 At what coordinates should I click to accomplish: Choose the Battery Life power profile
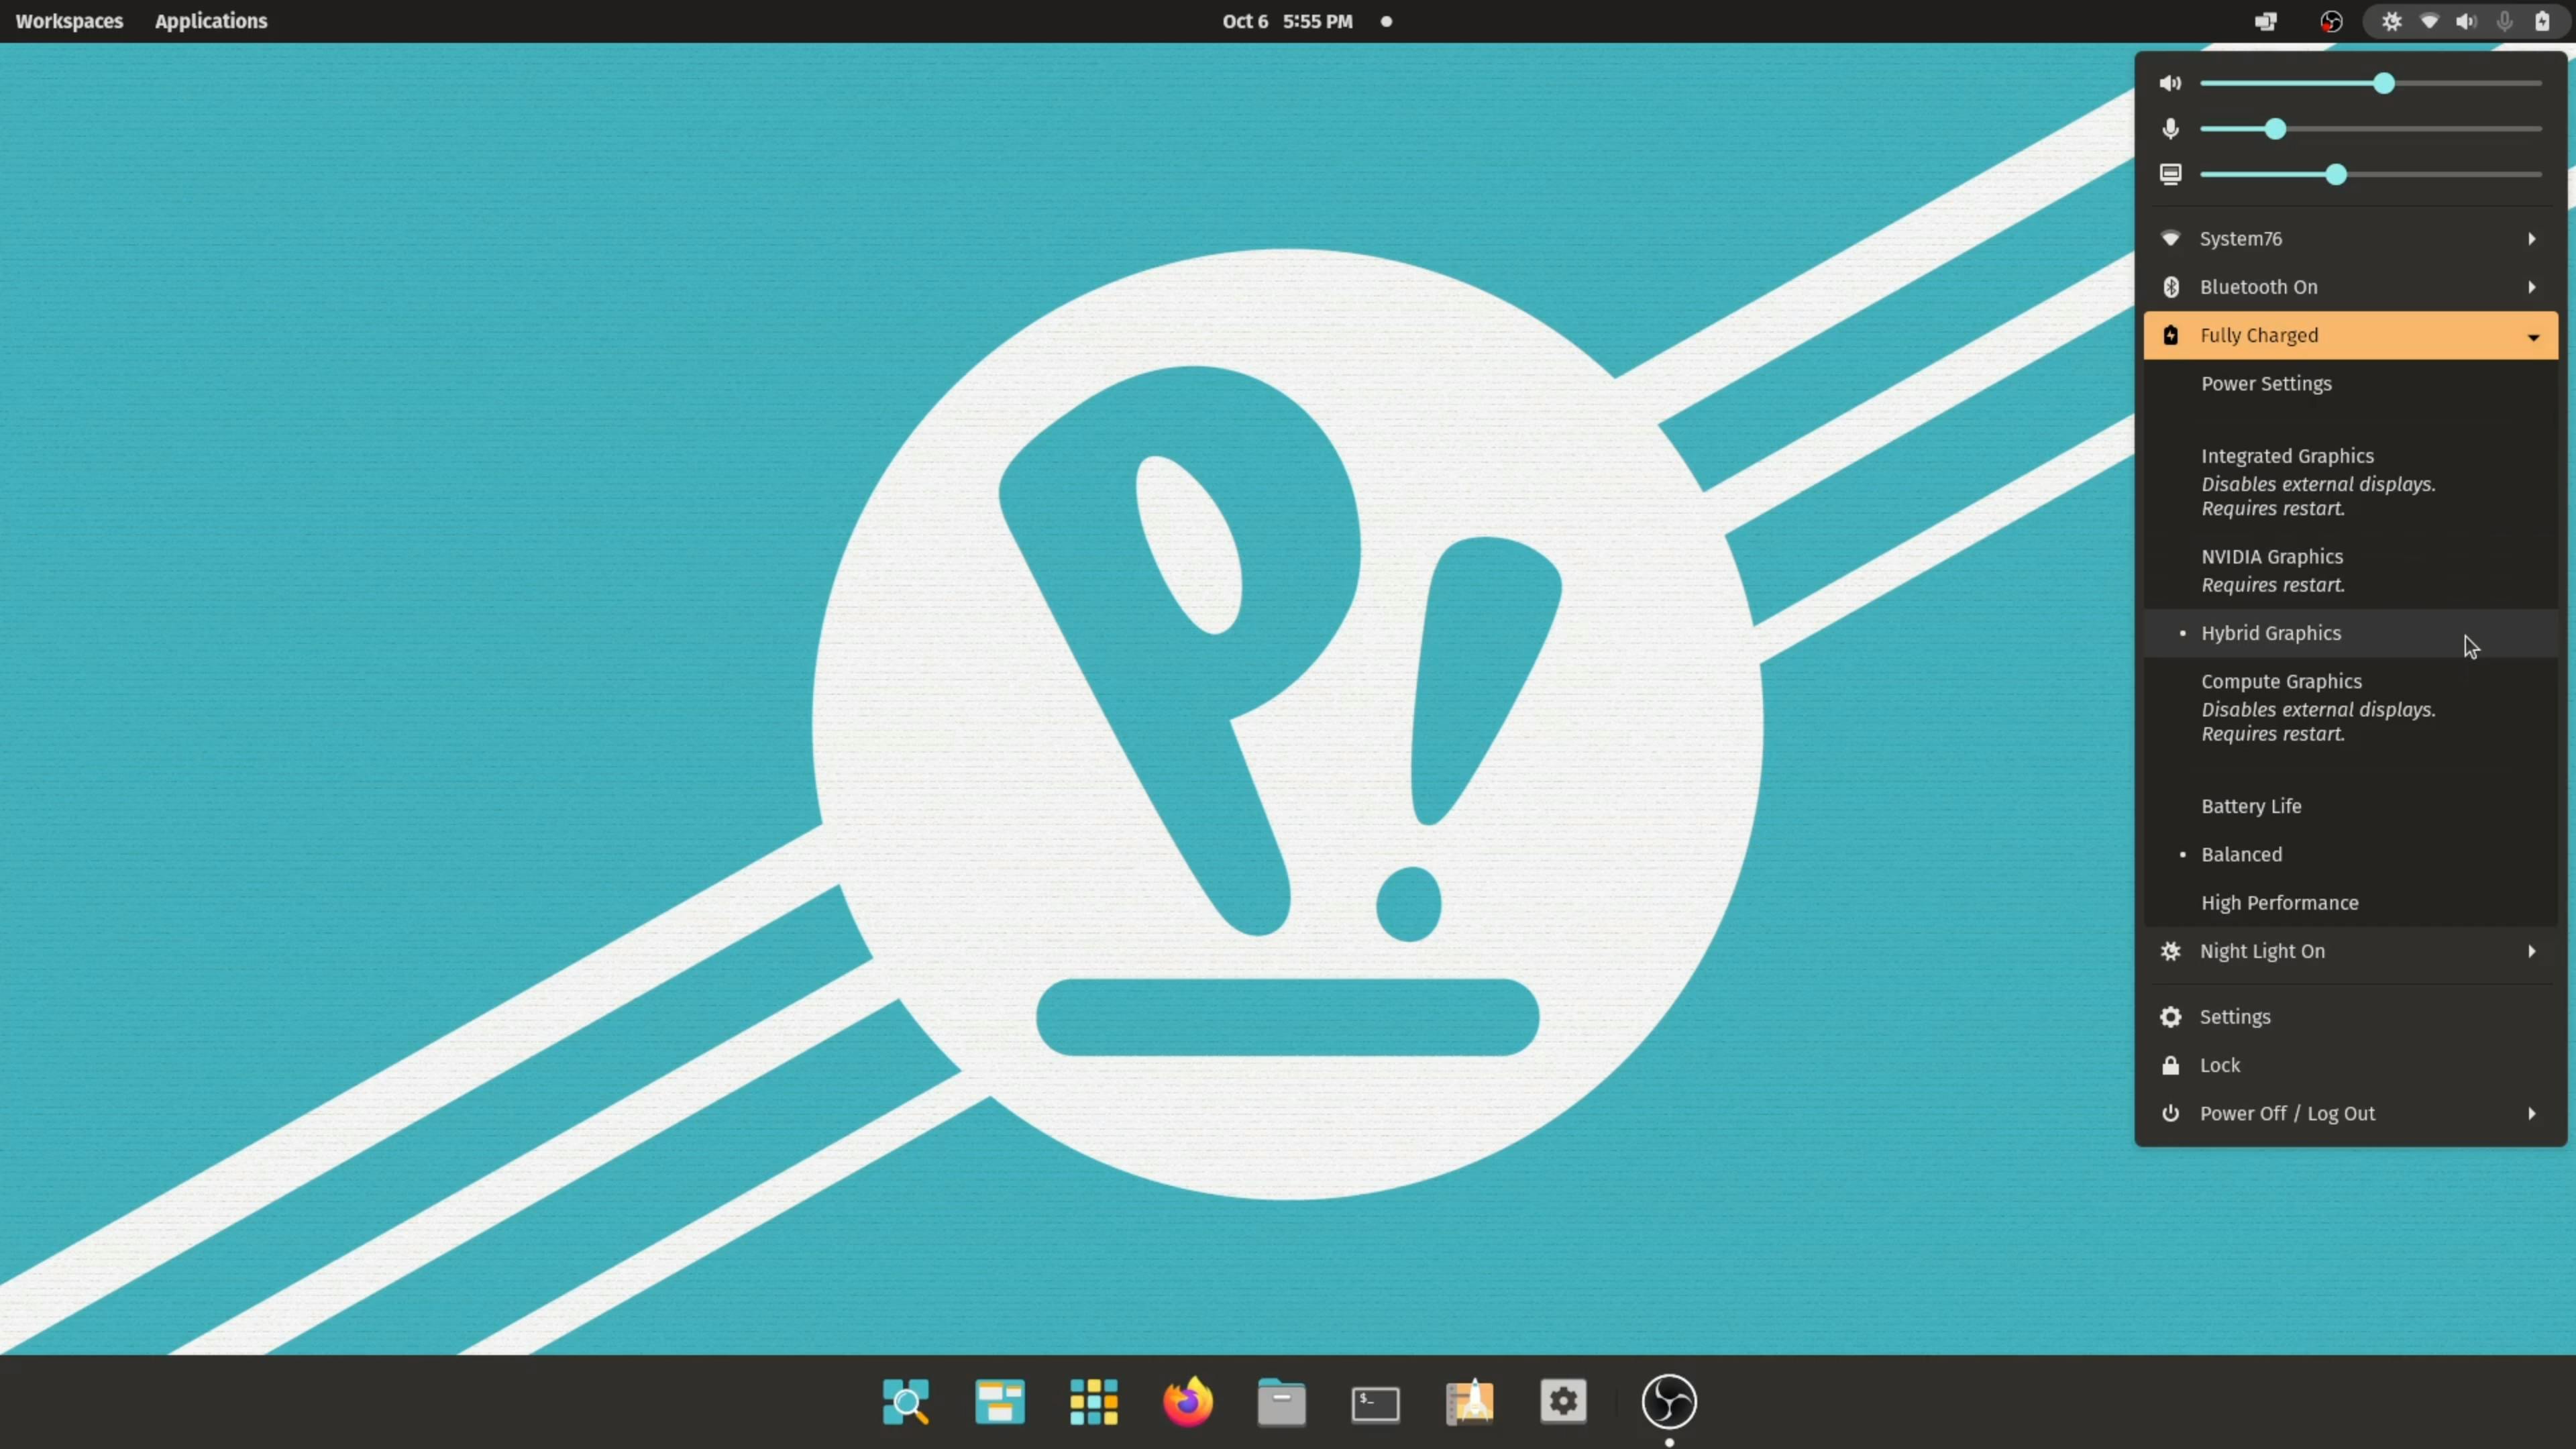point(2351,806)
